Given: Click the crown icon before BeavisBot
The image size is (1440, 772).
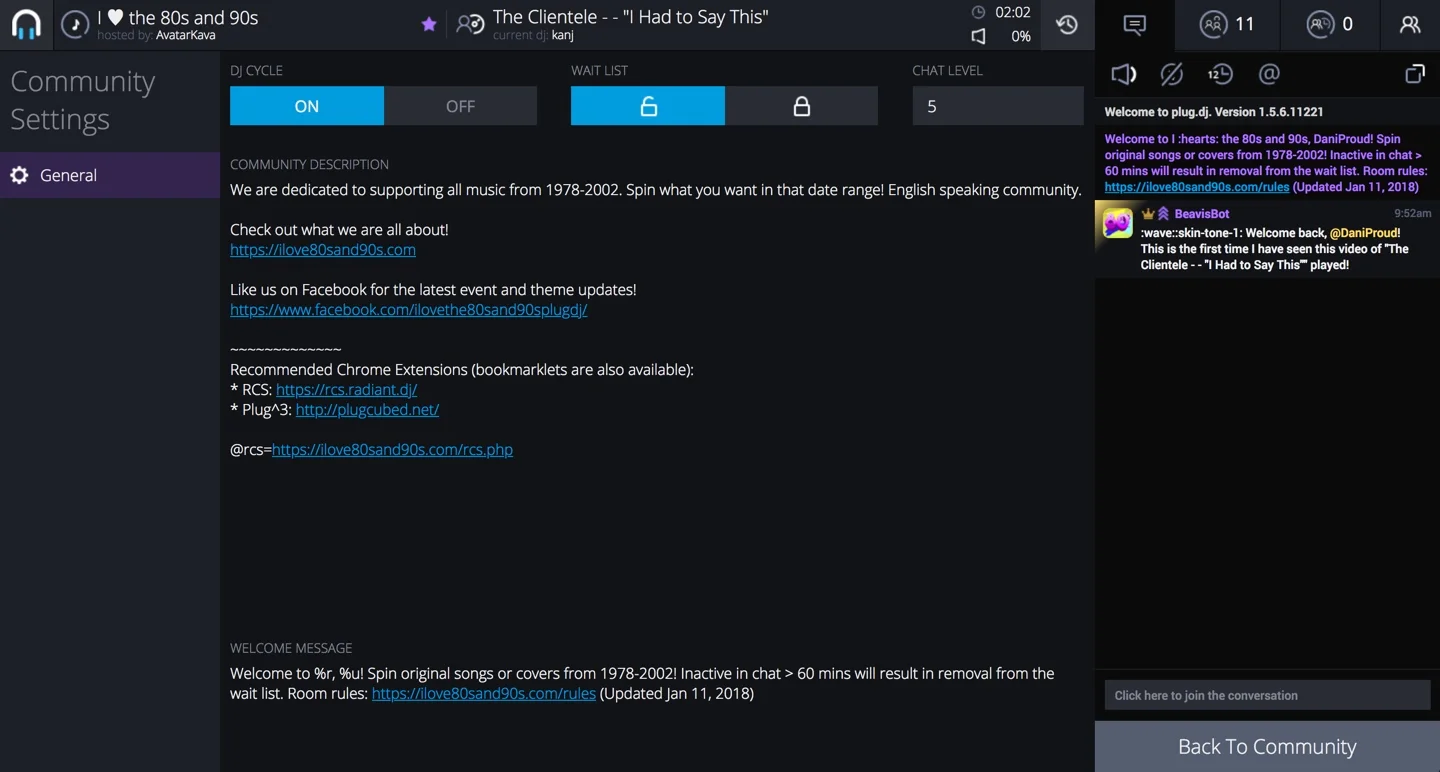Looking at the screenshot, I should pyautogui.click(x=1148, y=214).
